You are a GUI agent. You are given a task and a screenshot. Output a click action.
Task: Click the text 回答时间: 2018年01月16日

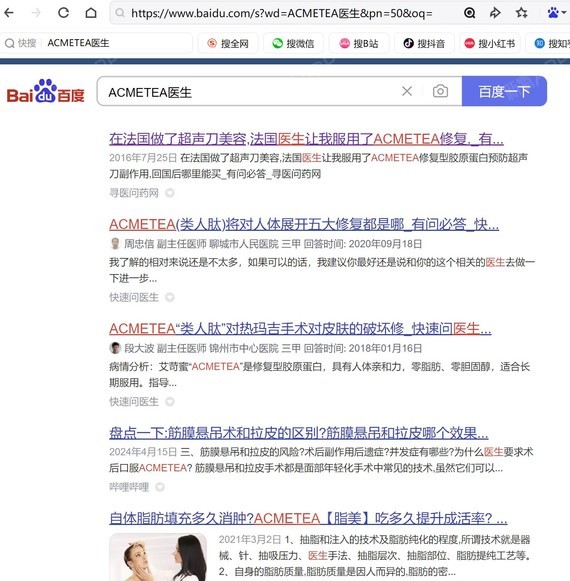click(x=363, y=348)
